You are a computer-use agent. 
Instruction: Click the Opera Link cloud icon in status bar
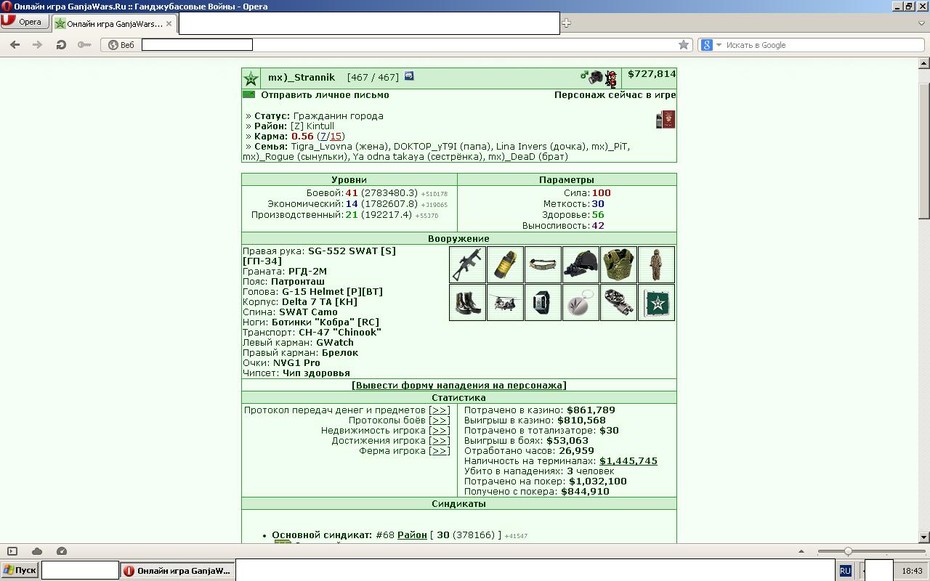[x=37, y=551]
